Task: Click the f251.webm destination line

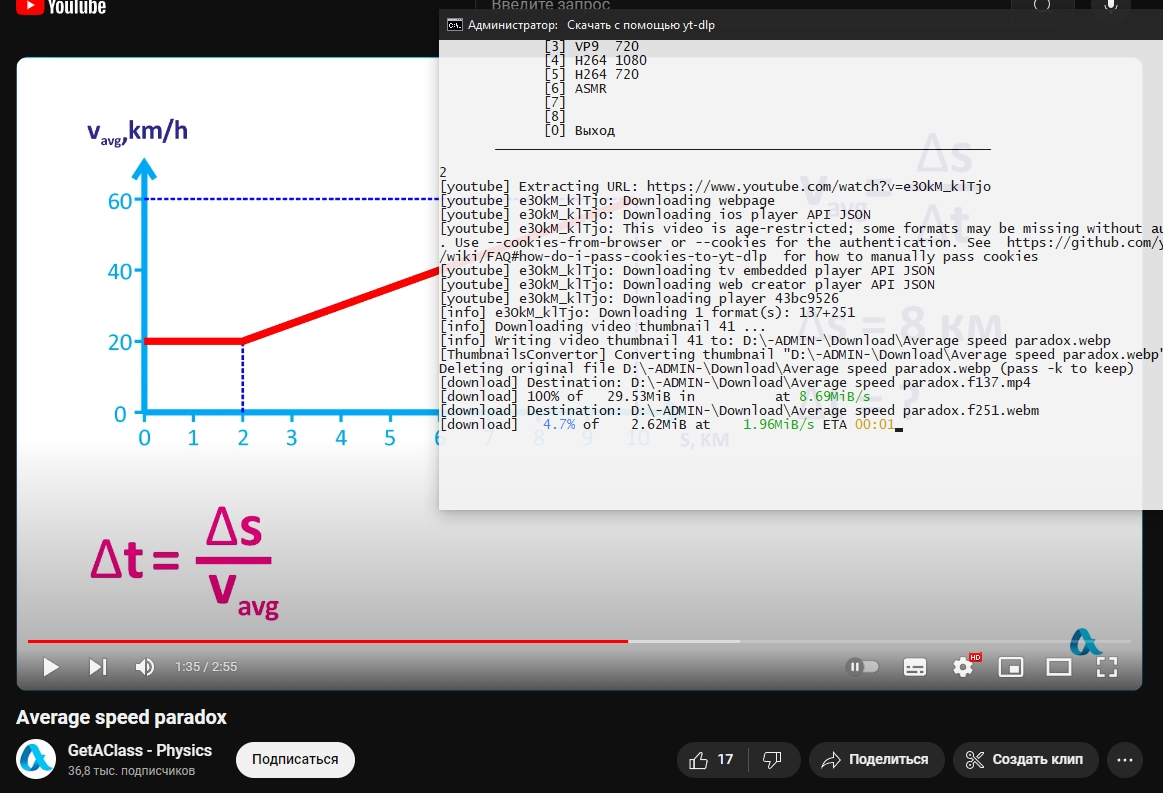Action: pyautogui.click(x=739, y=411)
